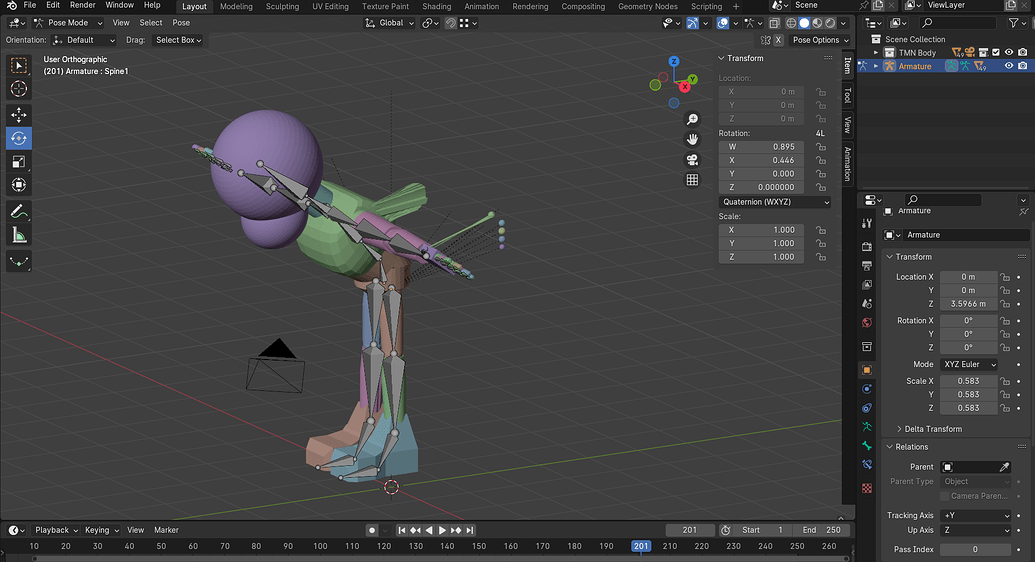Activate the Cursor tool
This screenshot has height=562, width=1035.
[x=18, y=88]
